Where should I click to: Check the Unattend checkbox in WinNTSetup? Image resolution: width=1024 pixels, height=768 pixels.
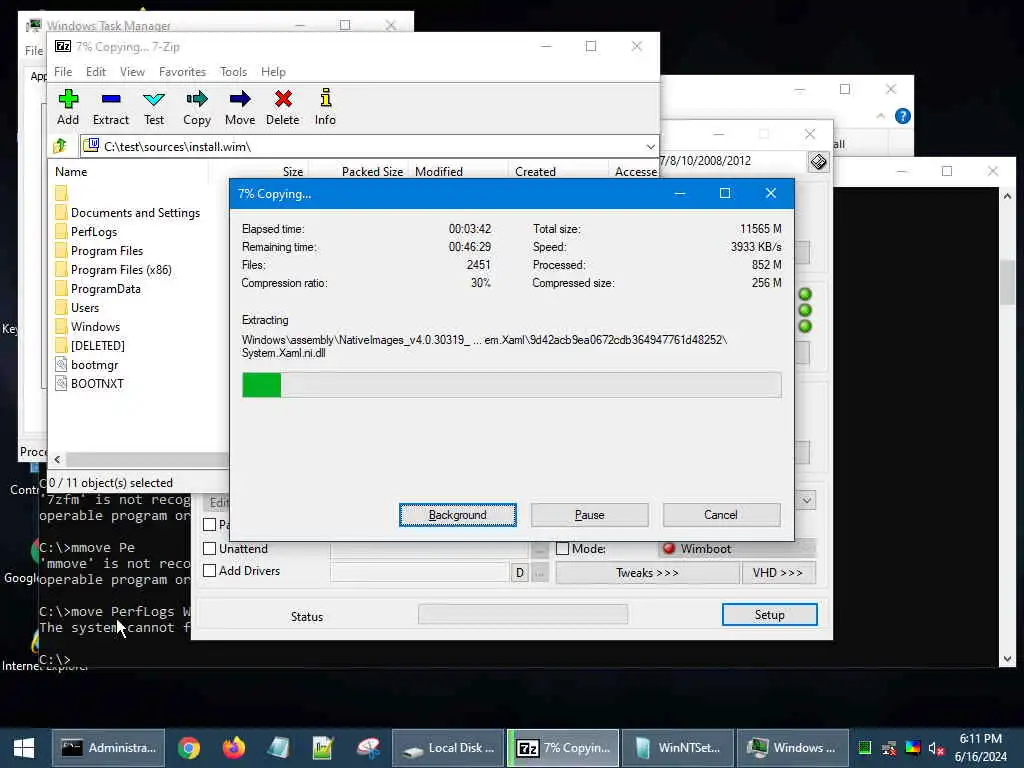pyautogui.click(x=210, y=549)
